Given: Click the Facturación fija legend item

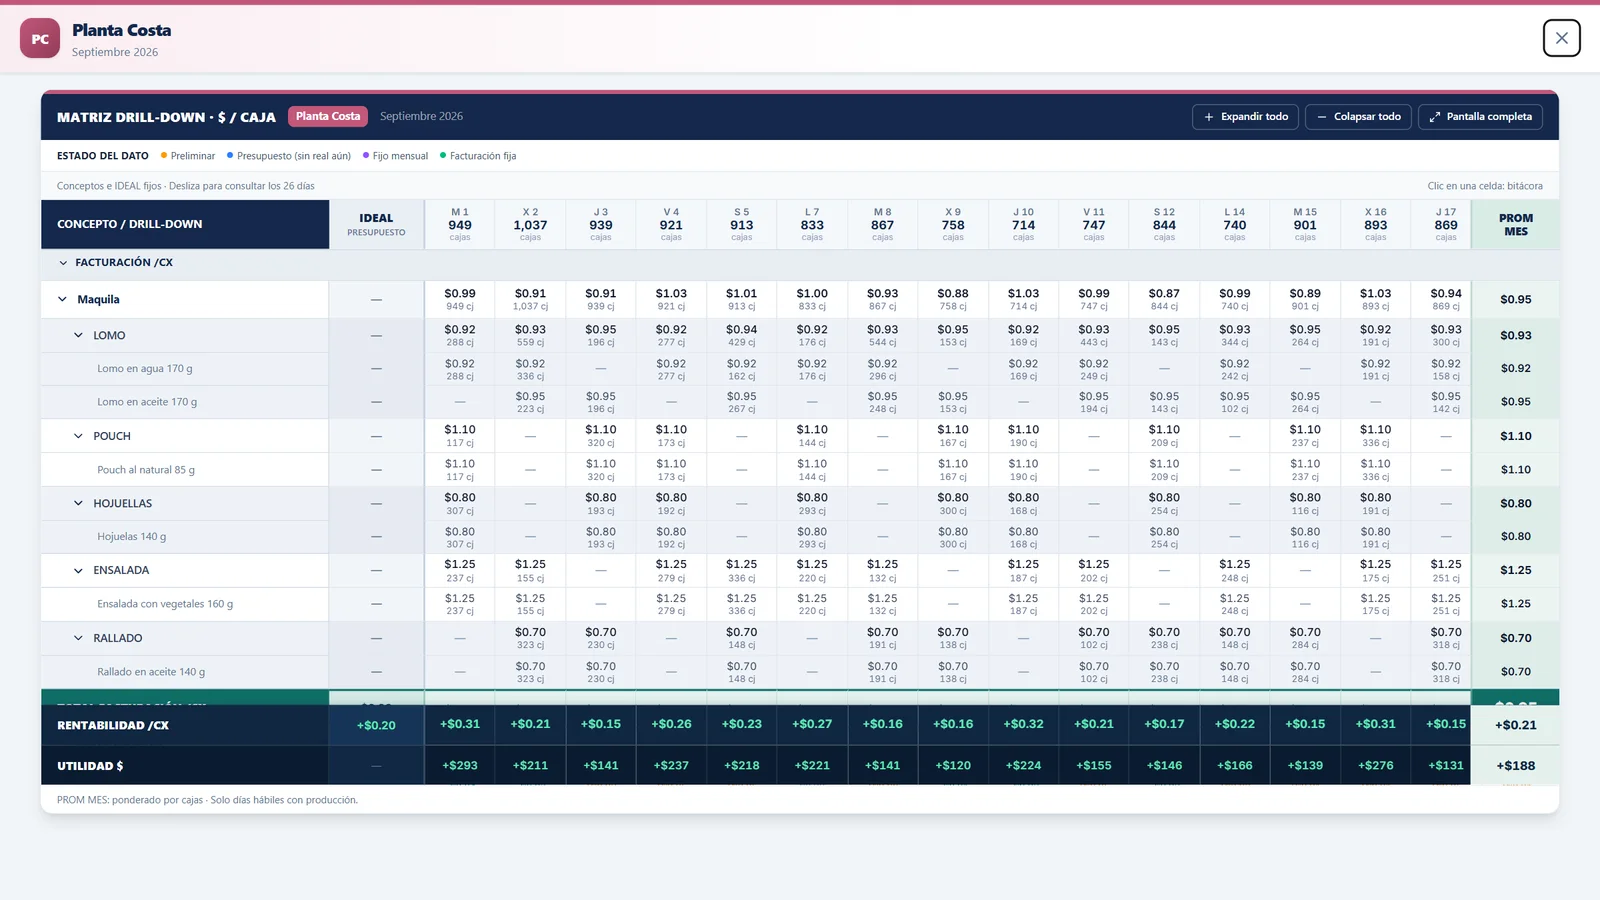Looking at the screenshot, I should (478, 156).
